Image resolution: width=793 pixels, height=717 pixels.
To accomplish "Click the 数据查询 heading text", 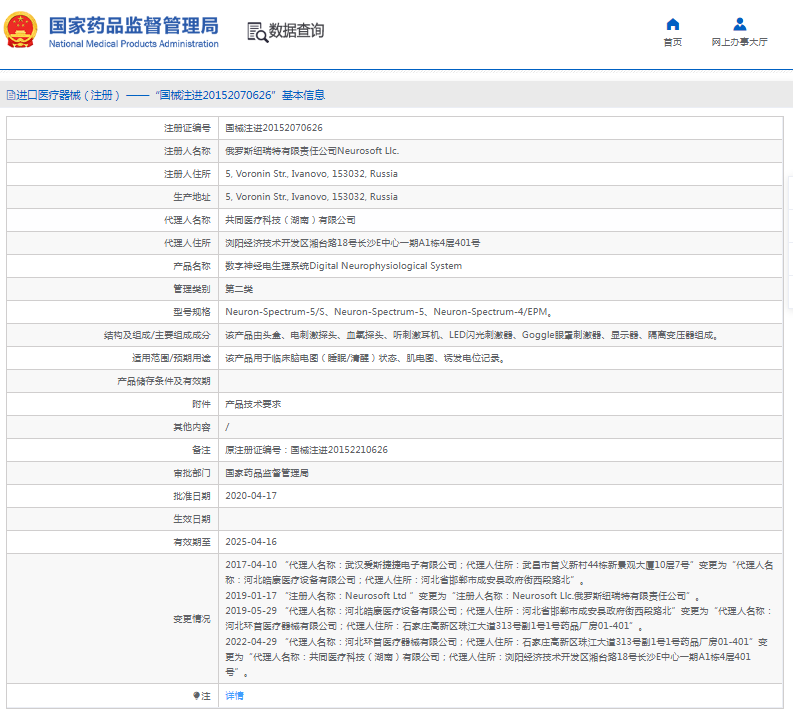I will (296, 31).
